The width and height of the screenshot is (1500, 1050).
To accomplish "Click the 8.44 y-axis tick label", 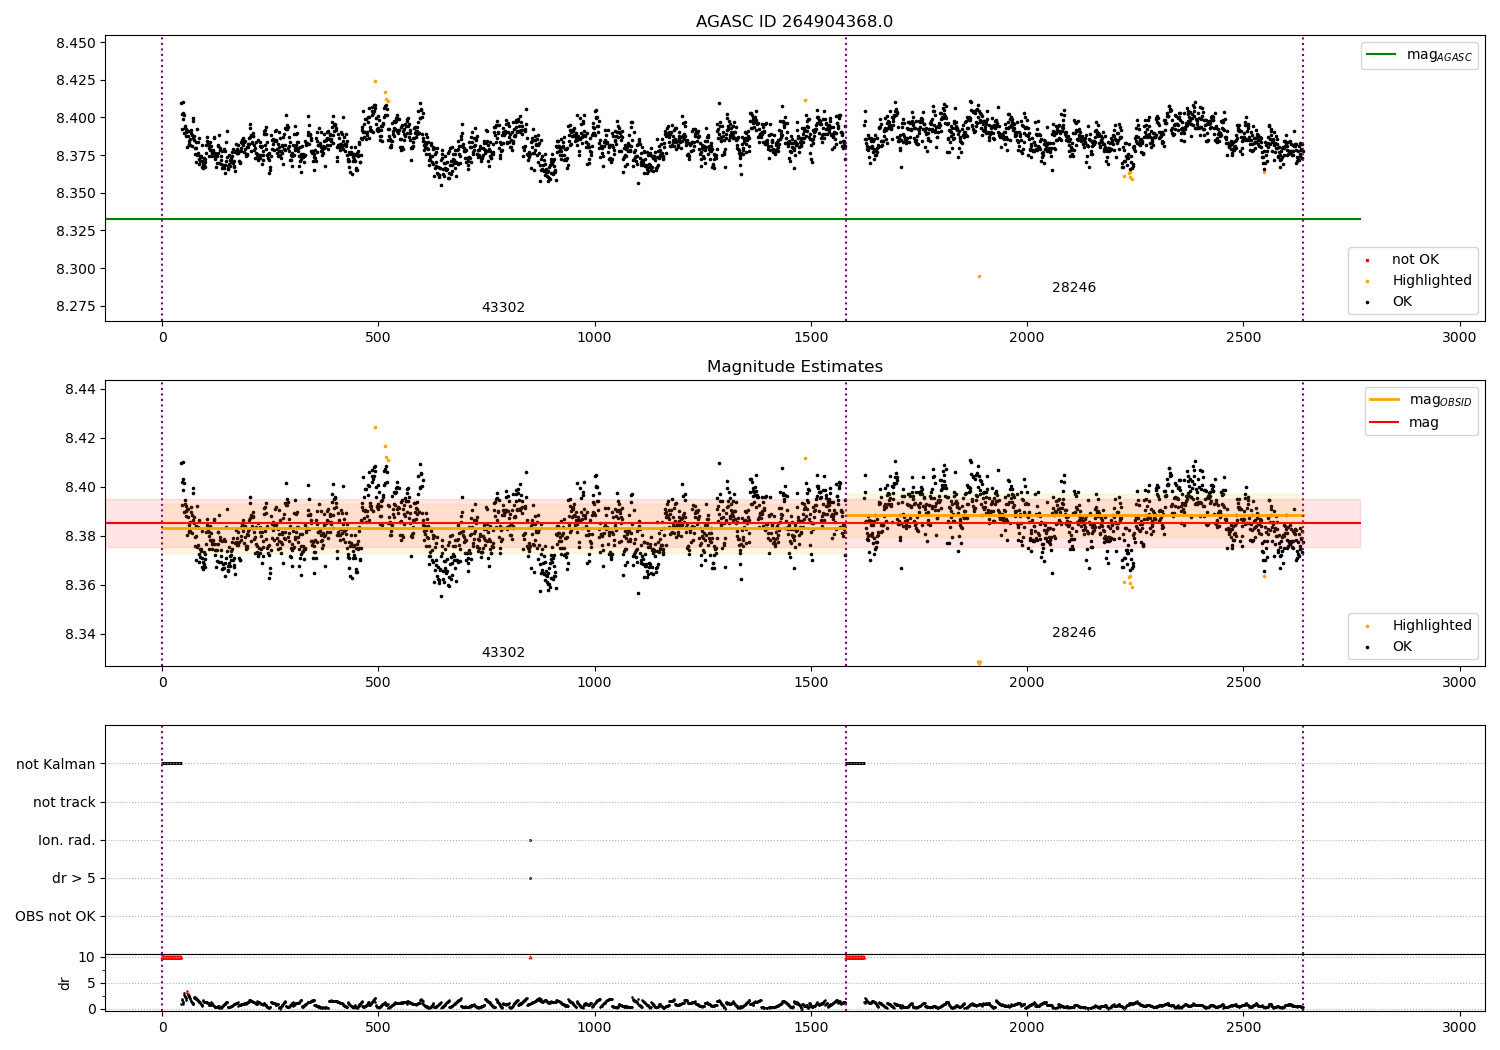I will pyautogui.click(x=79, y=389).
